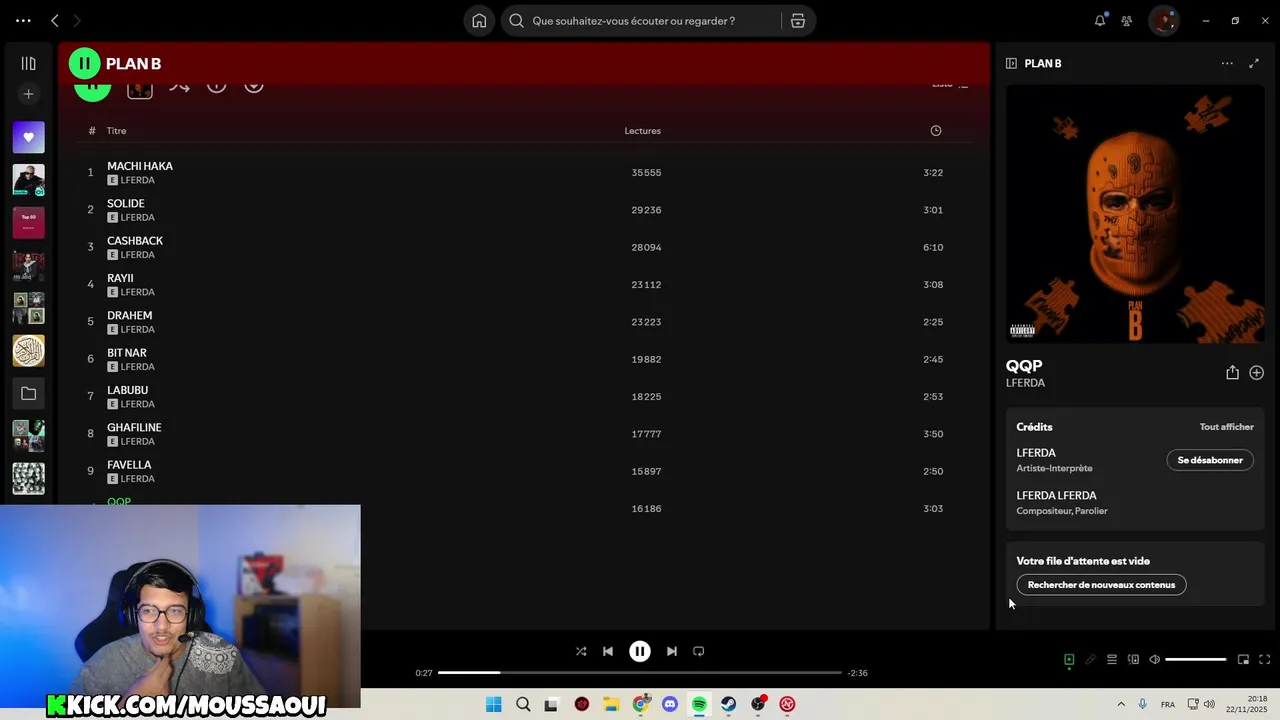Toggle shuffle in the player bar
This screenshot has height=720, width=1280.
click(x=581, y=651)
